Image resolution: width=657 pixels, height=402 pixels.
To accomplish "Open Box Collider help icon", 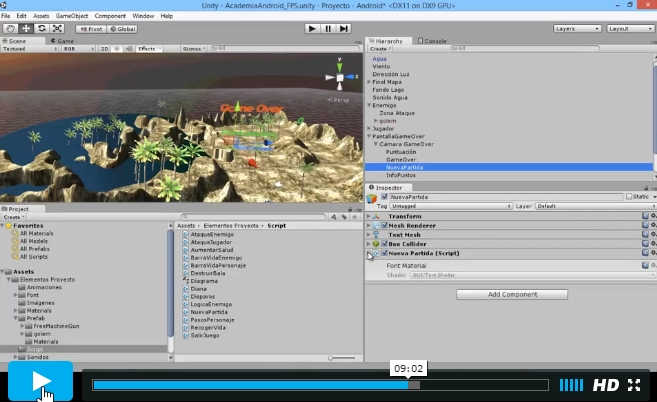I will click(x=645, y=244).
